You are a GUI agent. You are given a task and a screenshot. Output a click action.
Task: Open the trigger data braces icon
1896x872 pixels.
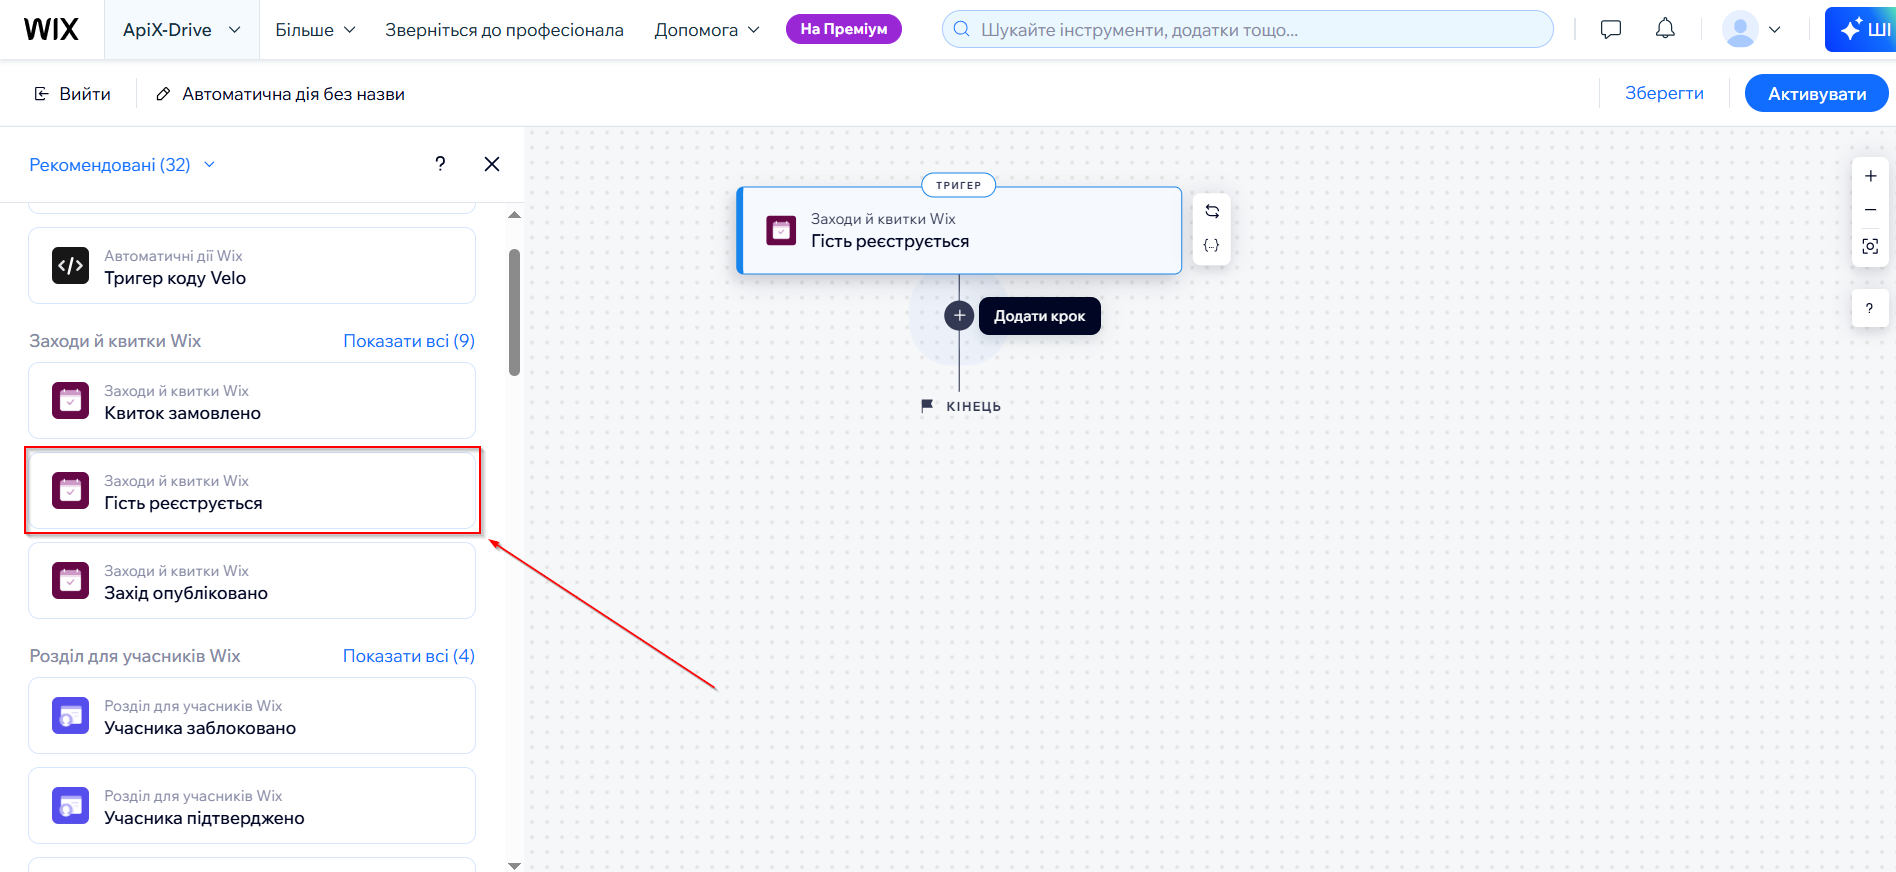1212,245
